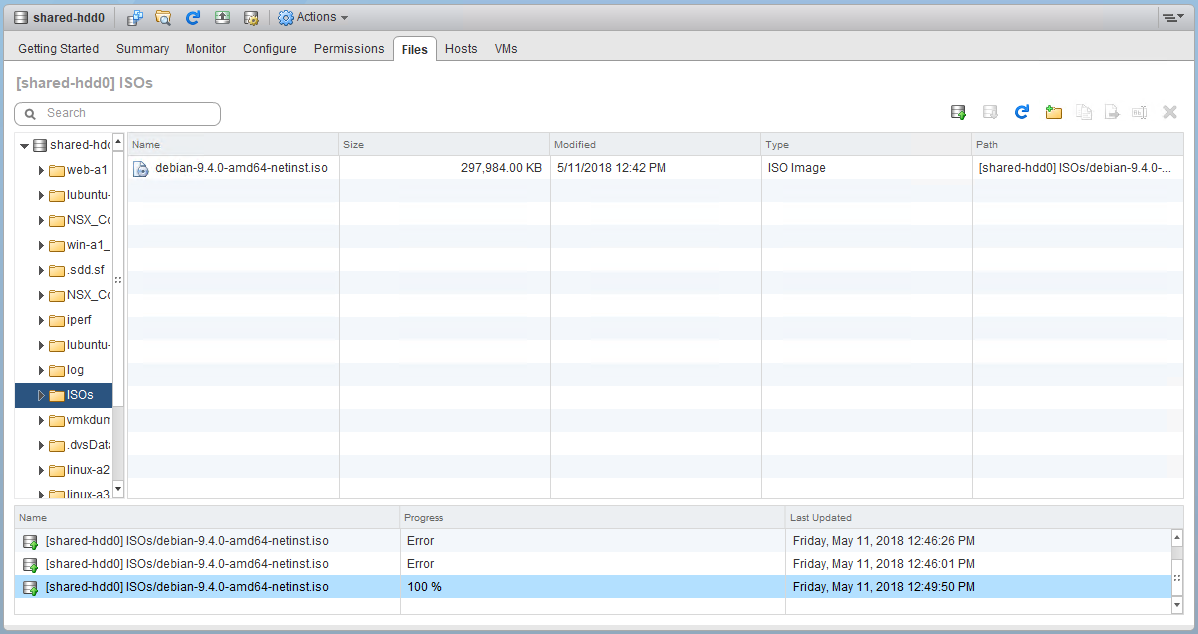Open the Actions dropdown menu

point(313,18)
